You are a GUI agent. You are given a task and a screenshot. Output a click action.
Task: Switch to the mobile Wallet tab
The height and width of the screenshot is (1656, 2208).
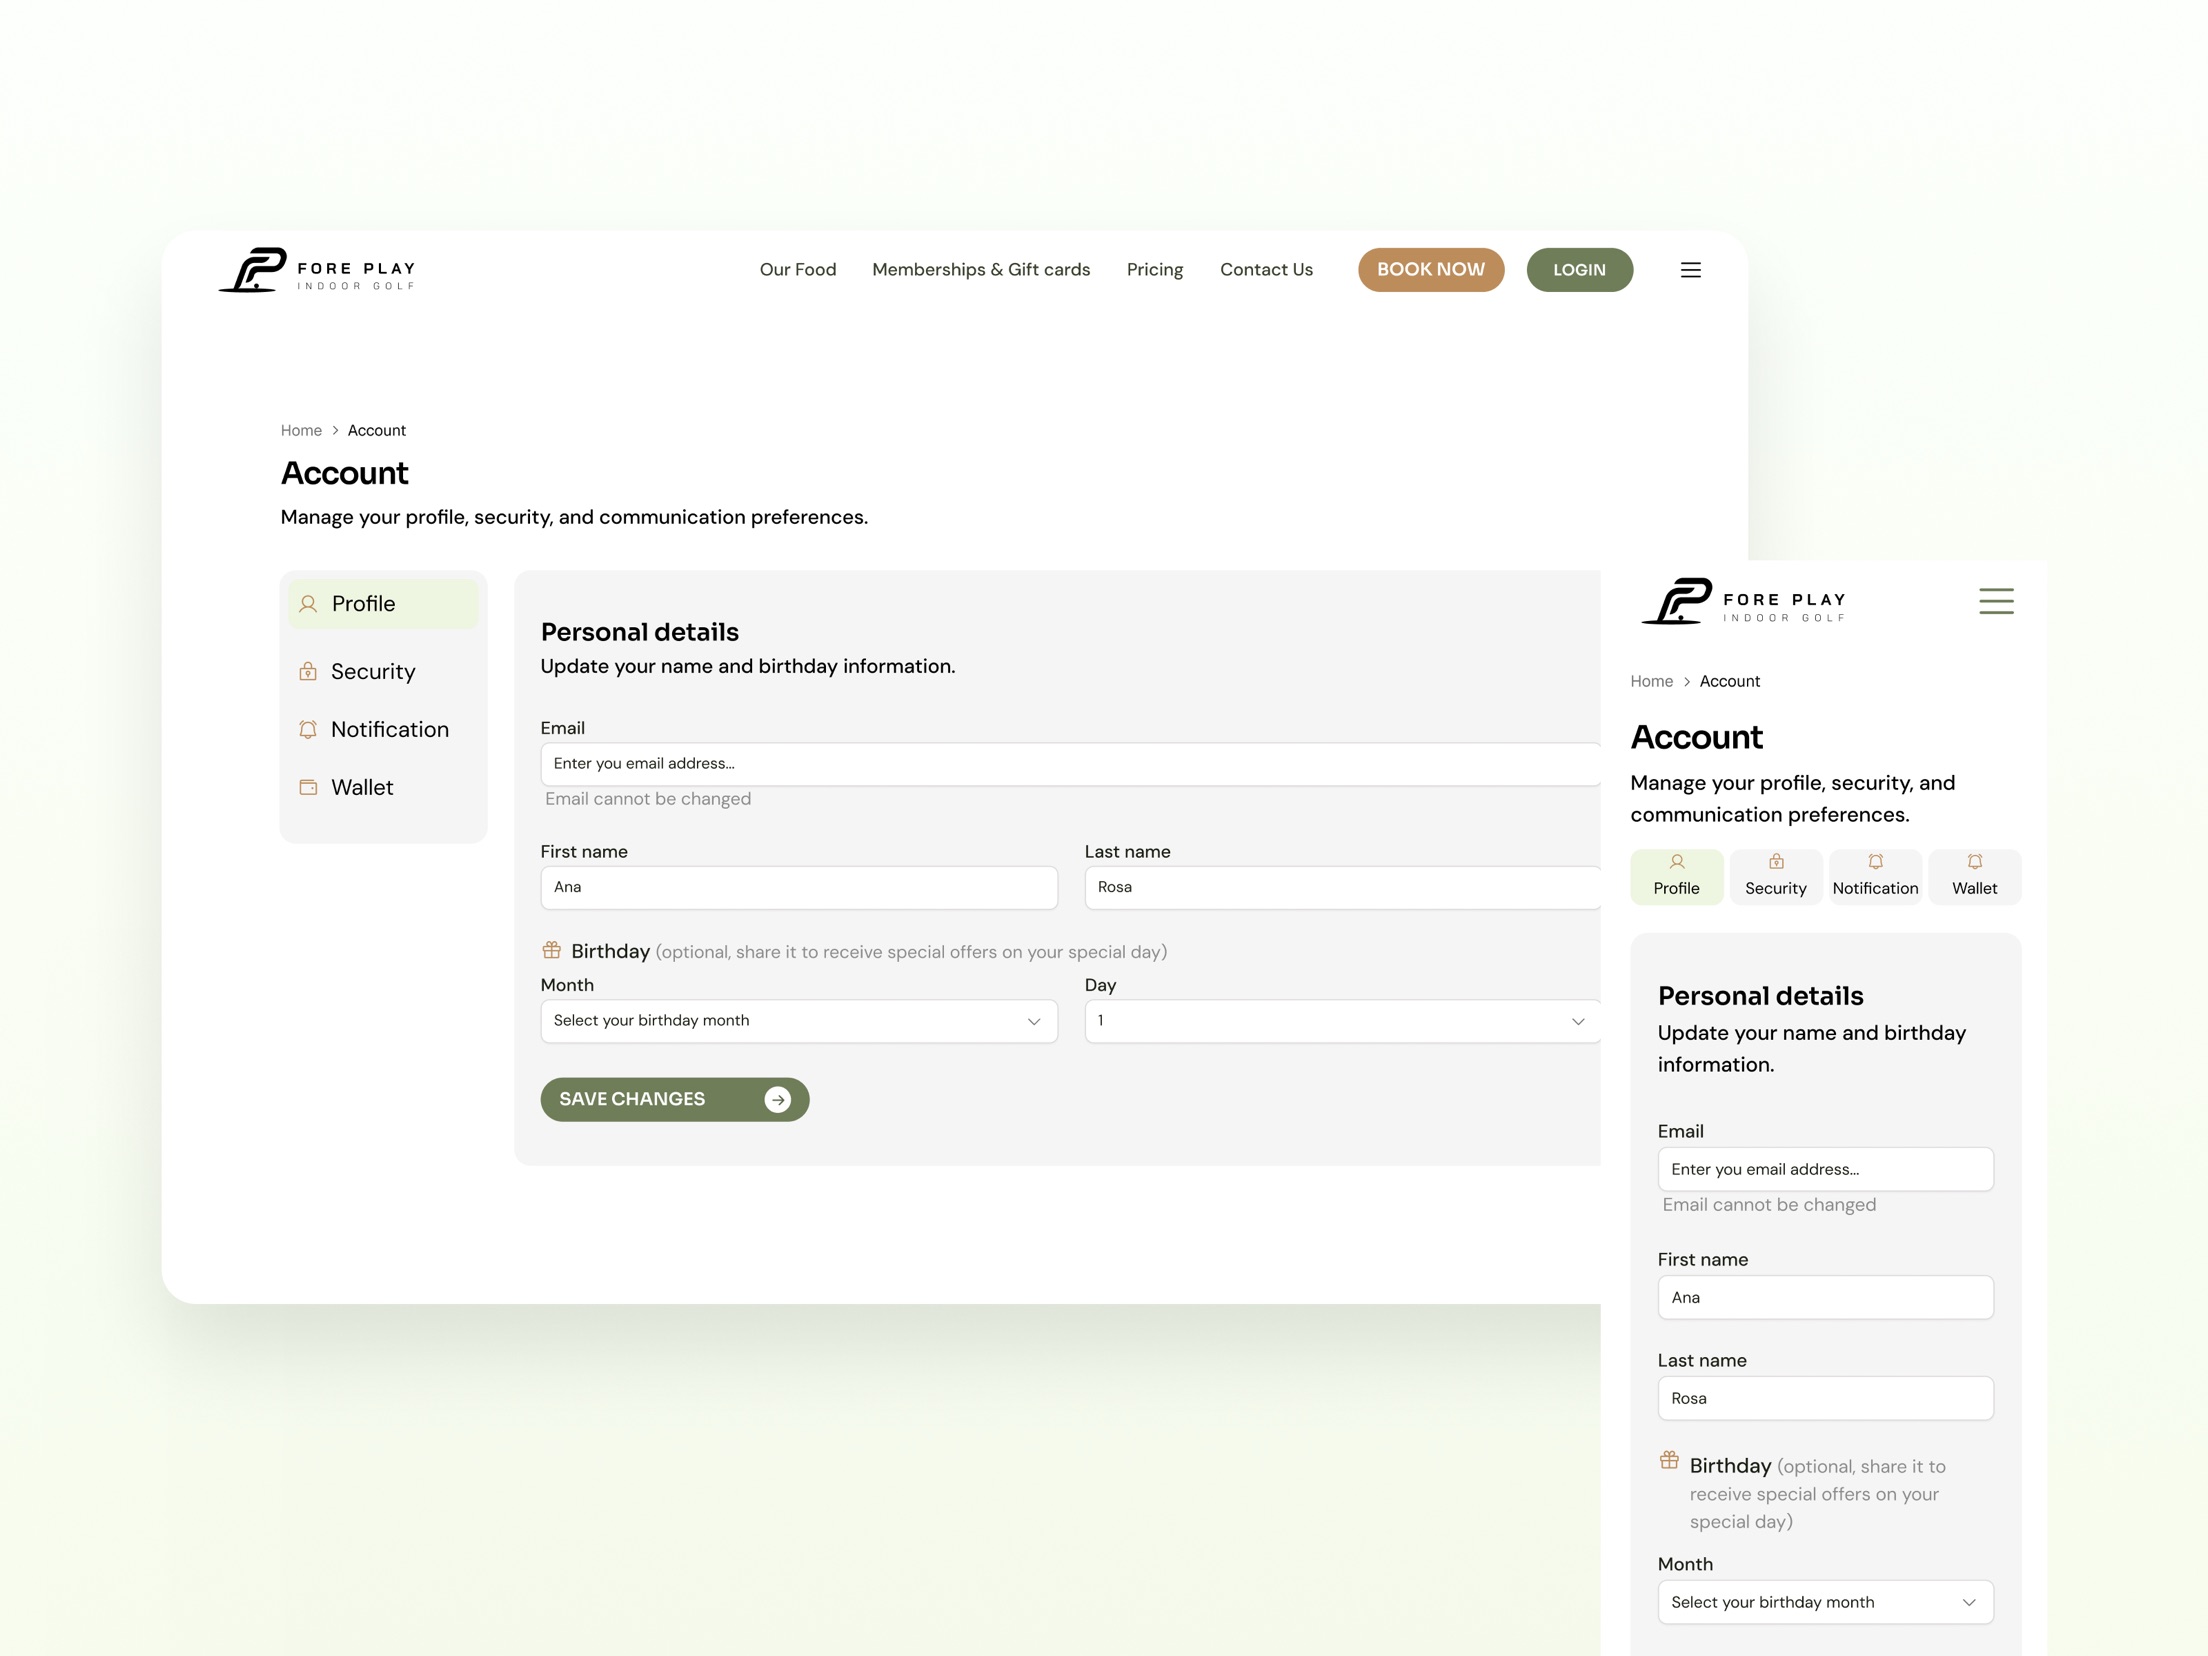(x=1974, y=877)
